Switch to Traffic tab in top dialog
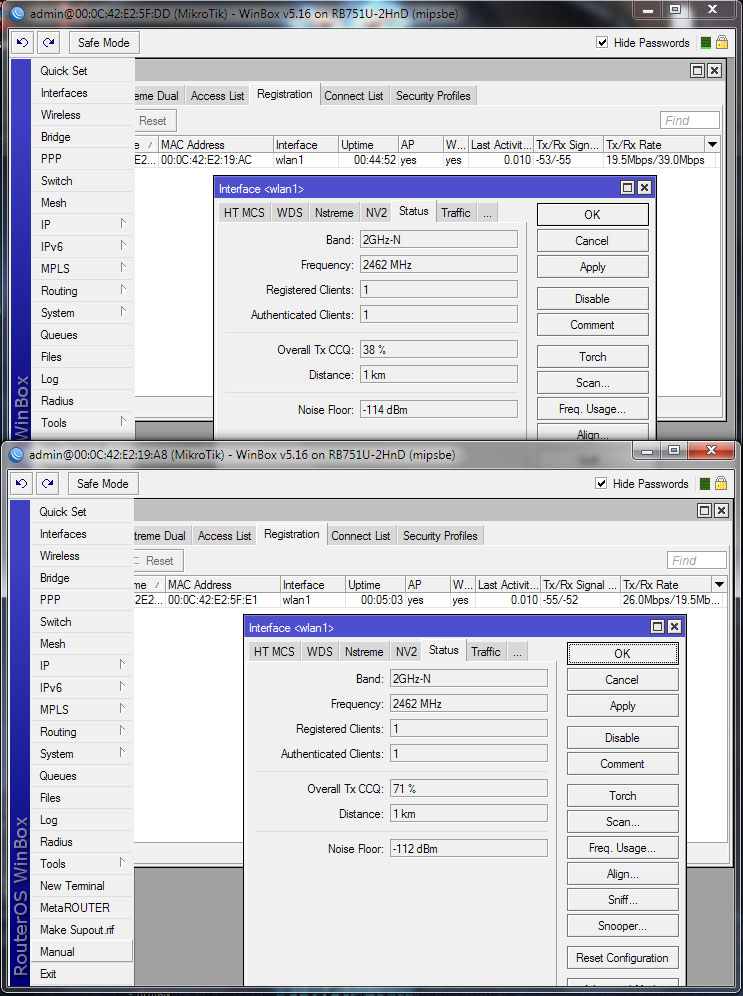 click(x=456, y=213)
